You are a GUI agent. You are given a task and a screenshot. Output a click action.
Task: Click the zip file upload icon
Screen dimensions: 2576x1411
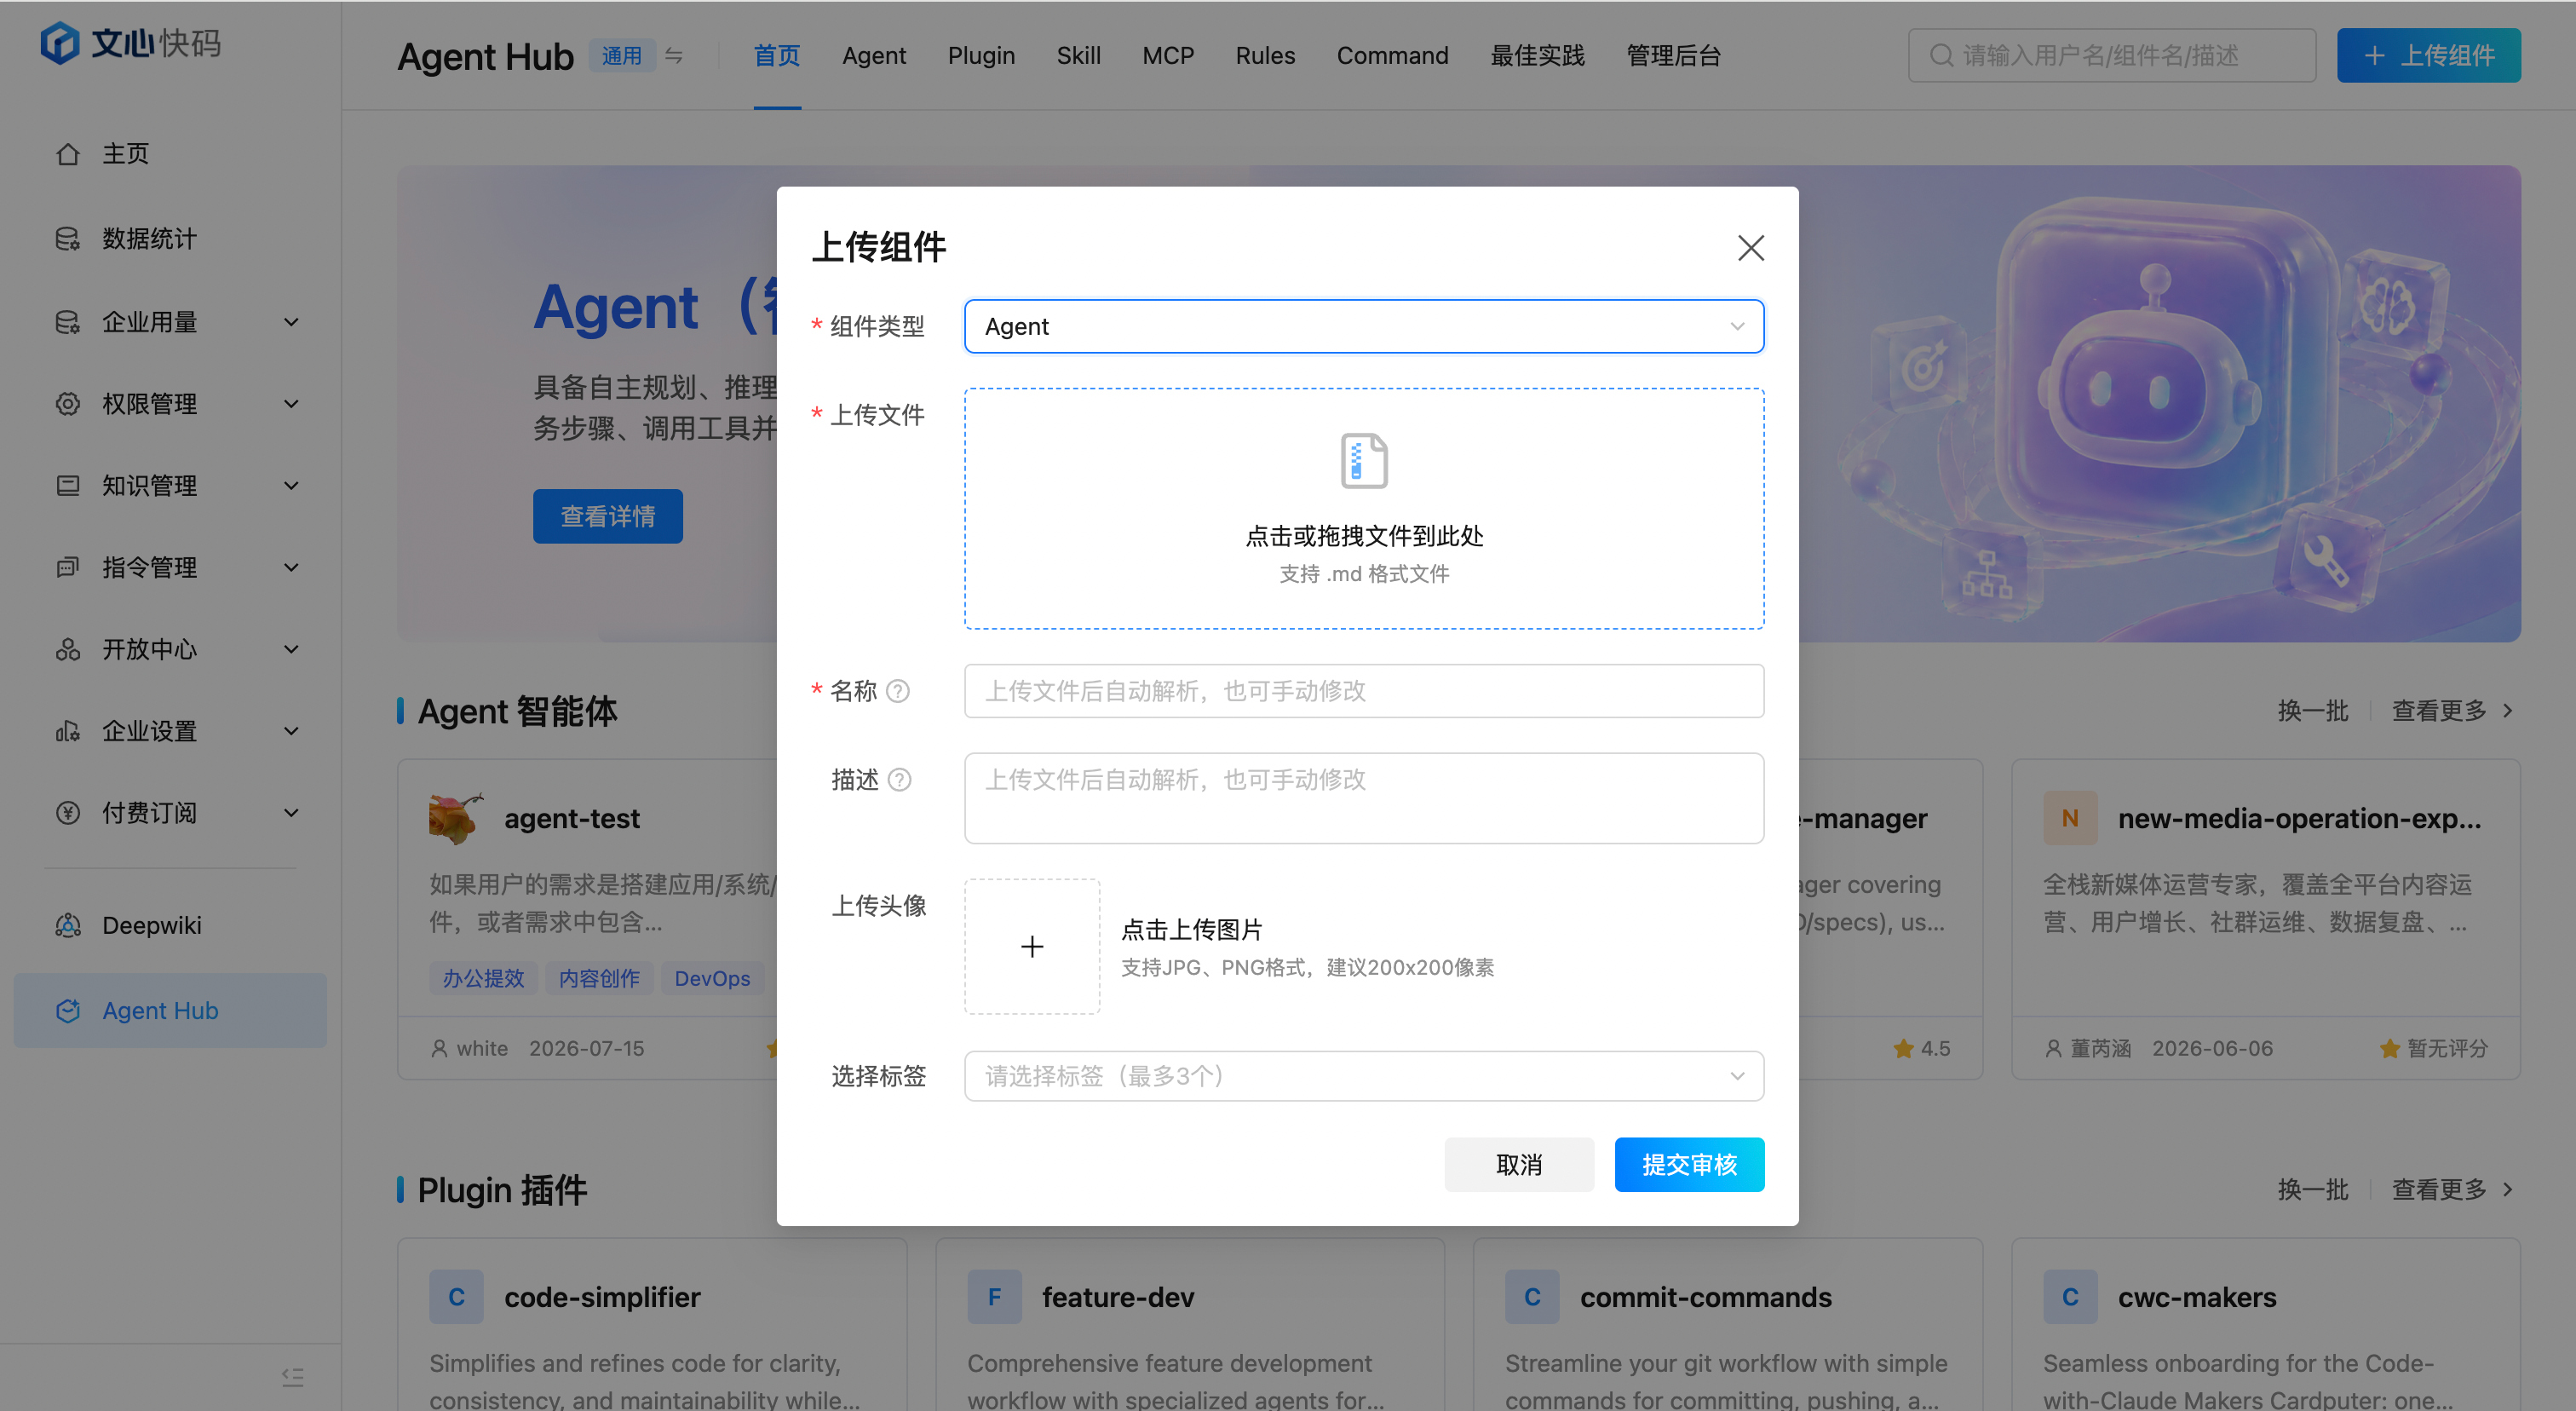click(1364, 461)
